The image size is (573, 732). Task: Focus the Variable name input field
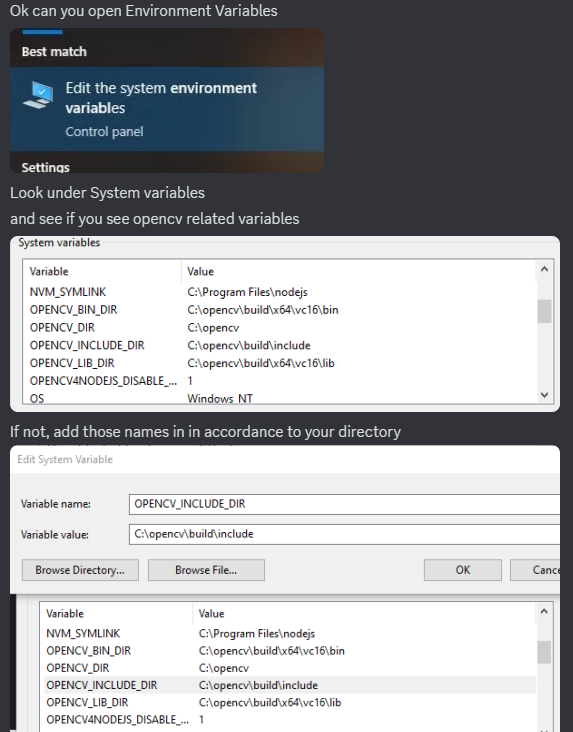344,504
